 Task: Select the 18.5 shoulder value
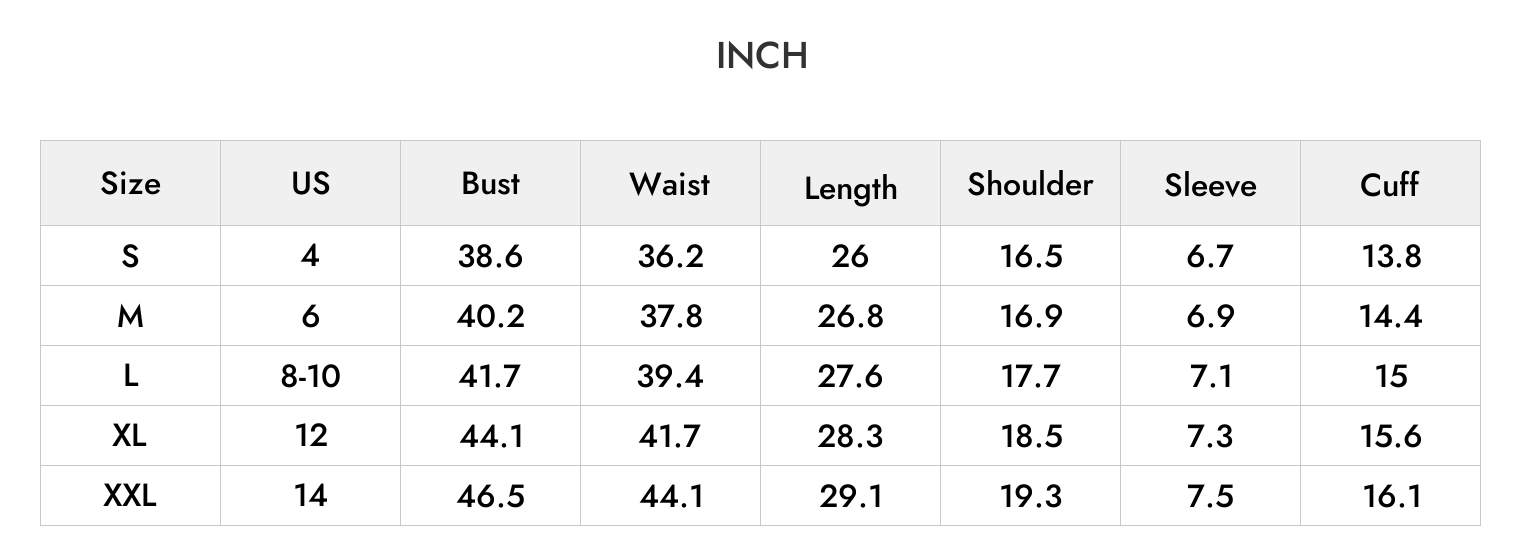(1031, 436)
